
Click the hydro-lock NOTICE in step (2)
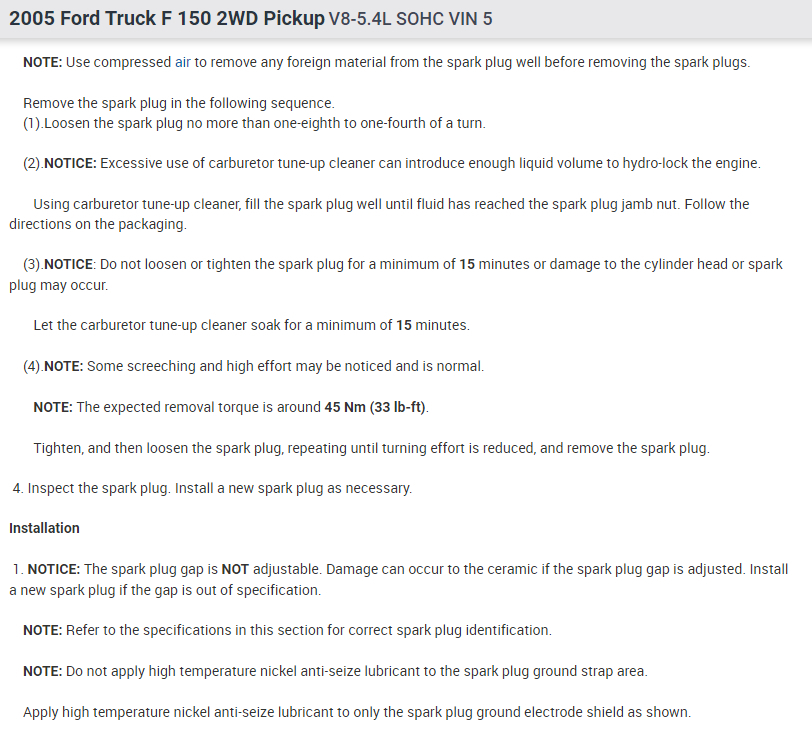[391, 163]
